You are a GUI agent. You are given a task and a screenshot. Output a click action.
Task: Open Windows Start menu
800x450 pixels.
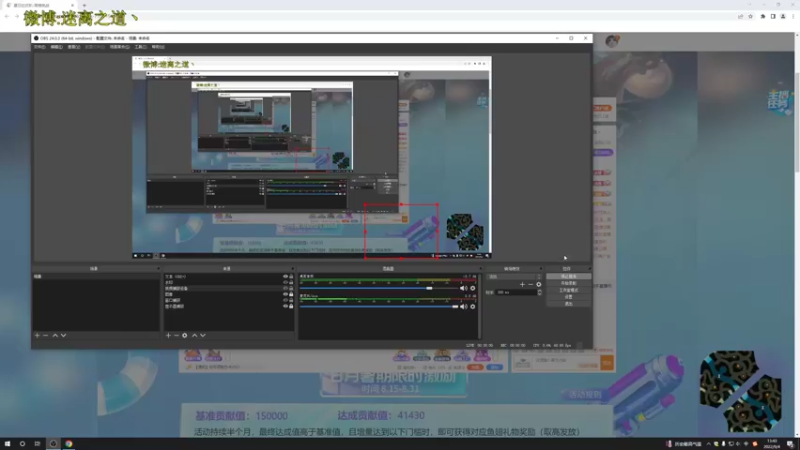click(7, 444)
